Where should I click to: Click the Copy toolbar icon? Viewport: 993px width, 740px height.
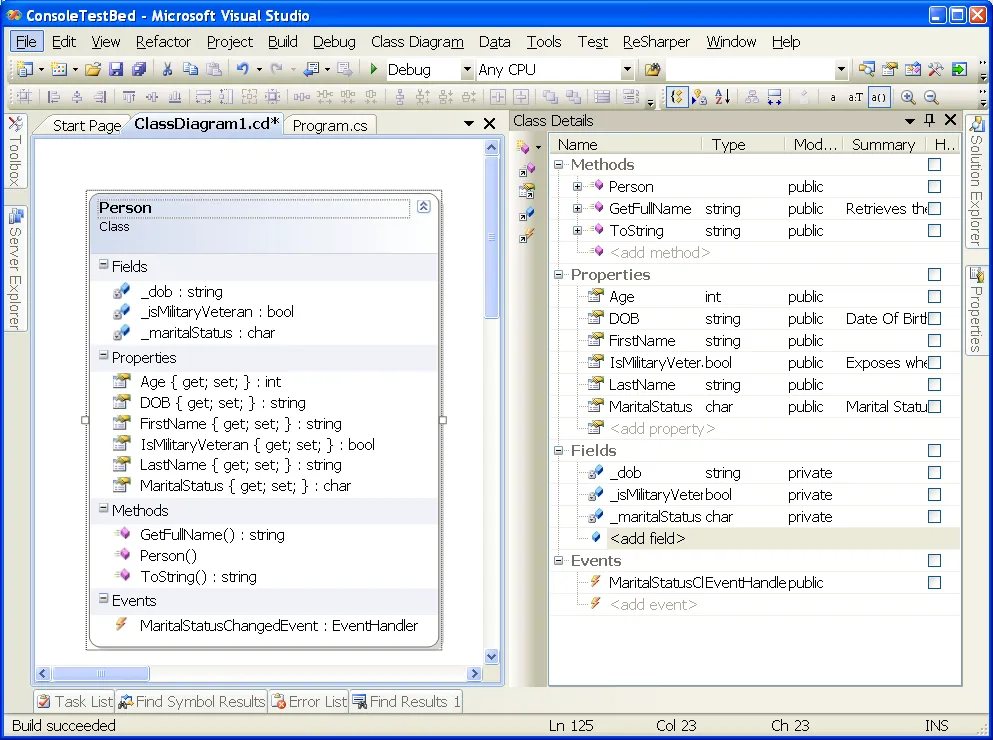(190, 70)
